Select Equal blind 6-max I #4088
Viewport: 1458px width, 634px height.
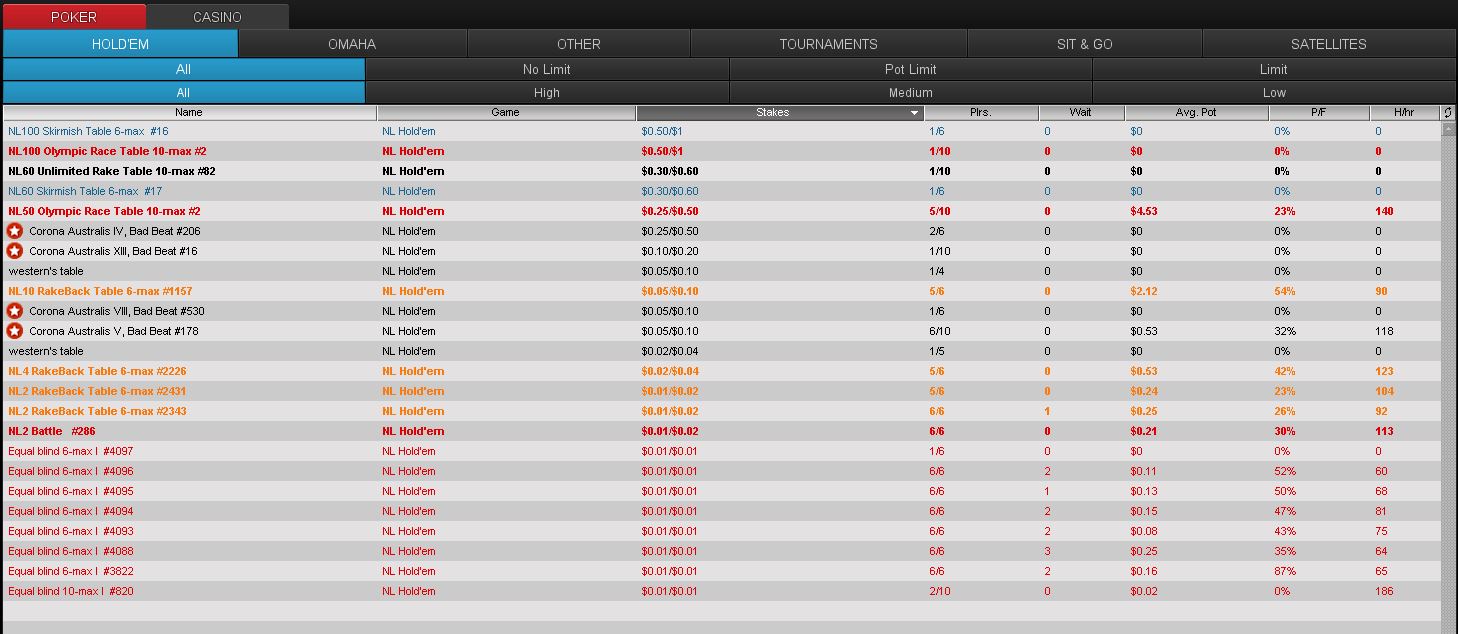[721, 551]
